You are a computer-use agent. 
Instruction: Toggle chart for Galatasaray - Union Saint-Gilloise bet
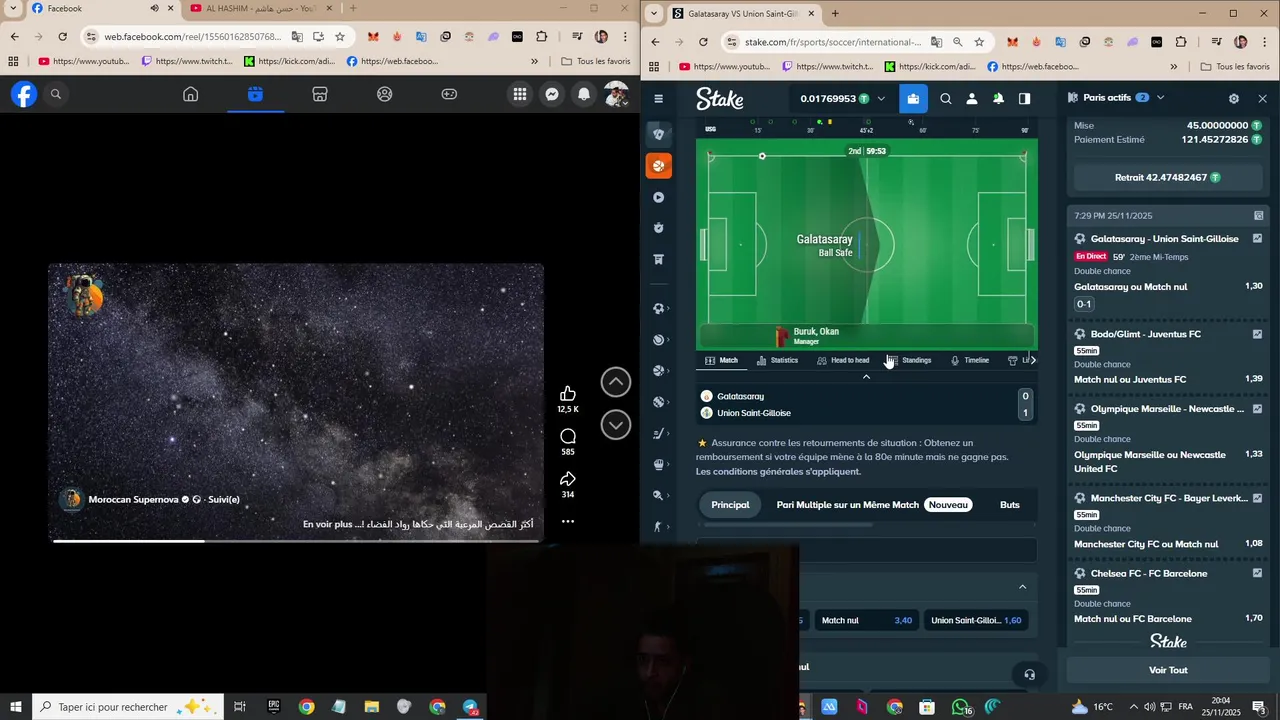click(x=1257, y=239)
